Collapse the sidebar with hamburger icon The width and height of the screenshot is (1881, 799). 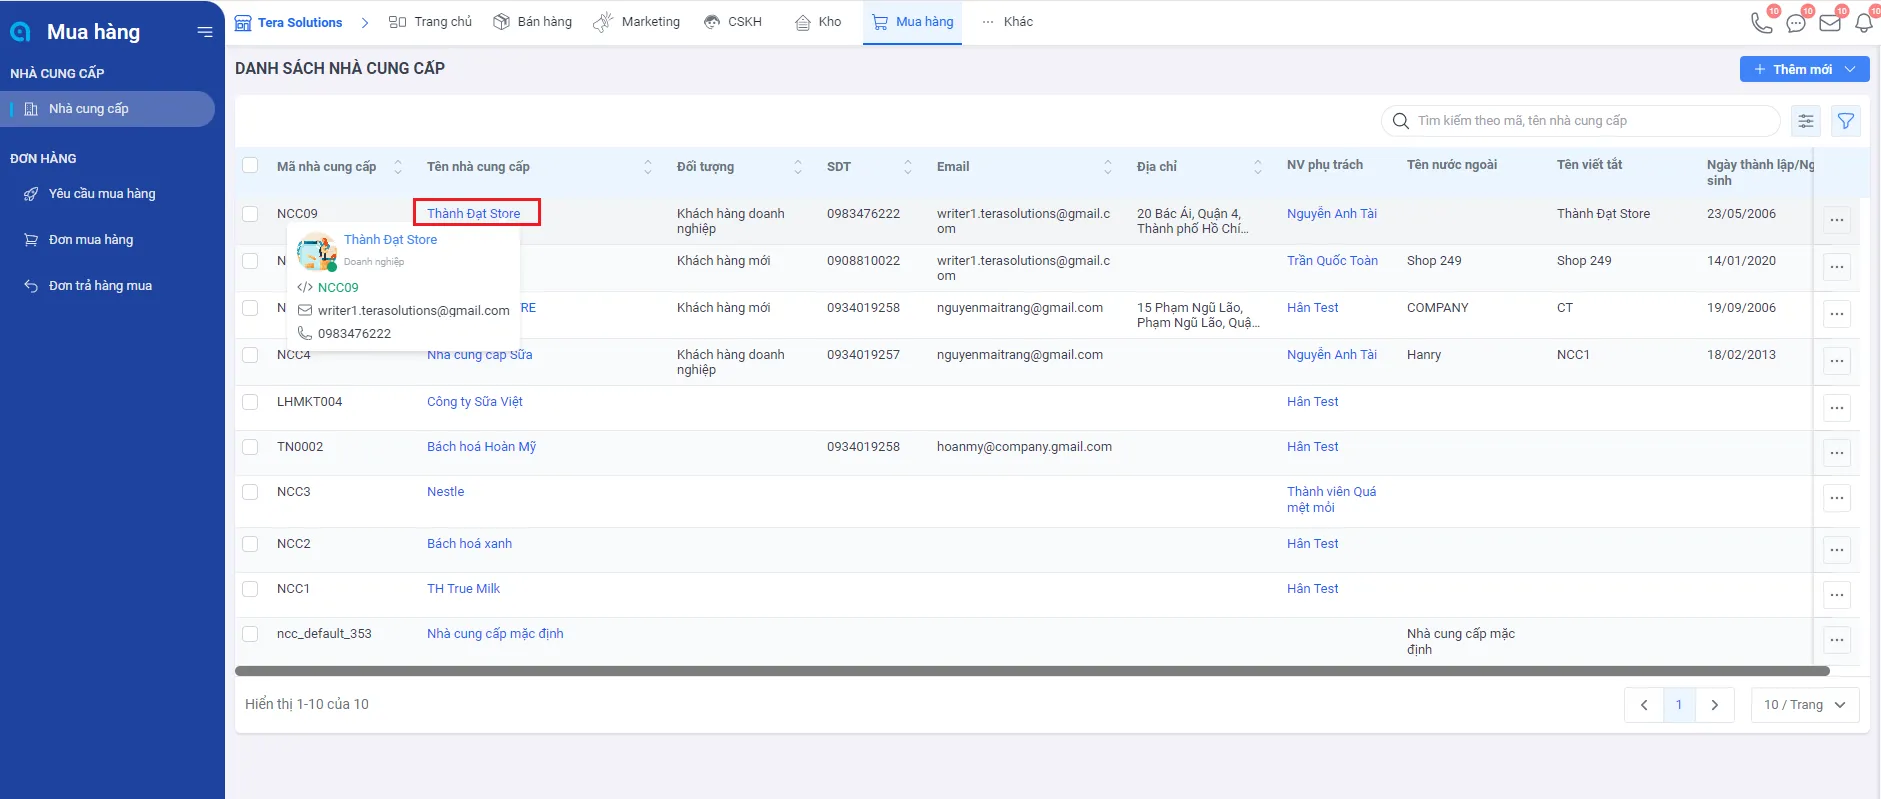point(205,32)
